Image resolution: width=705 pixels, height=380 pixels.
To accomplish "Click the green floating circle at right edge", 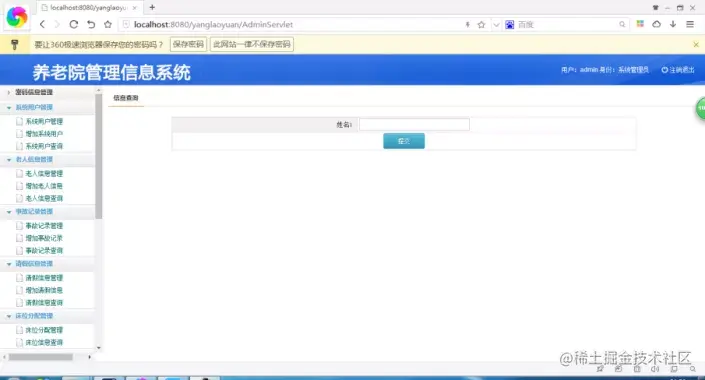I will pyautogui.click(x=700, y=108).
